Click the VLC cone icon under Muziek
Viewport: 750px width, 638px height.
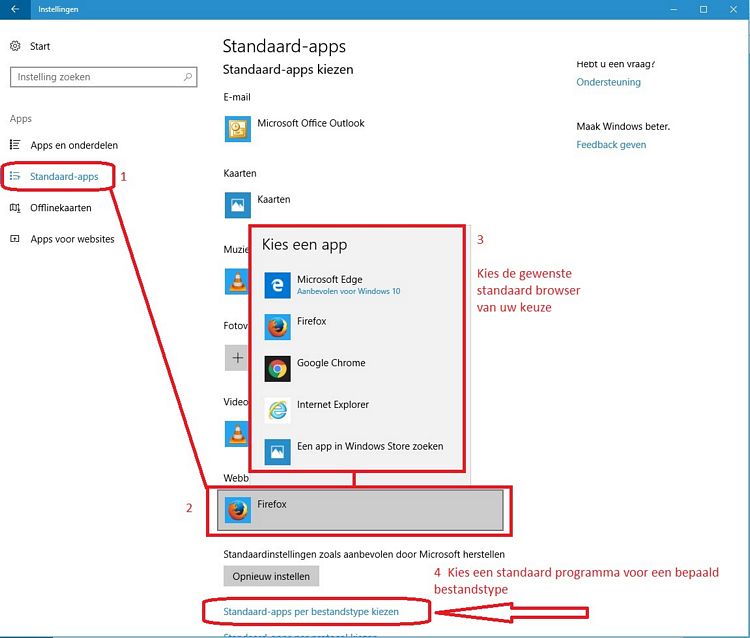(236, 281)
